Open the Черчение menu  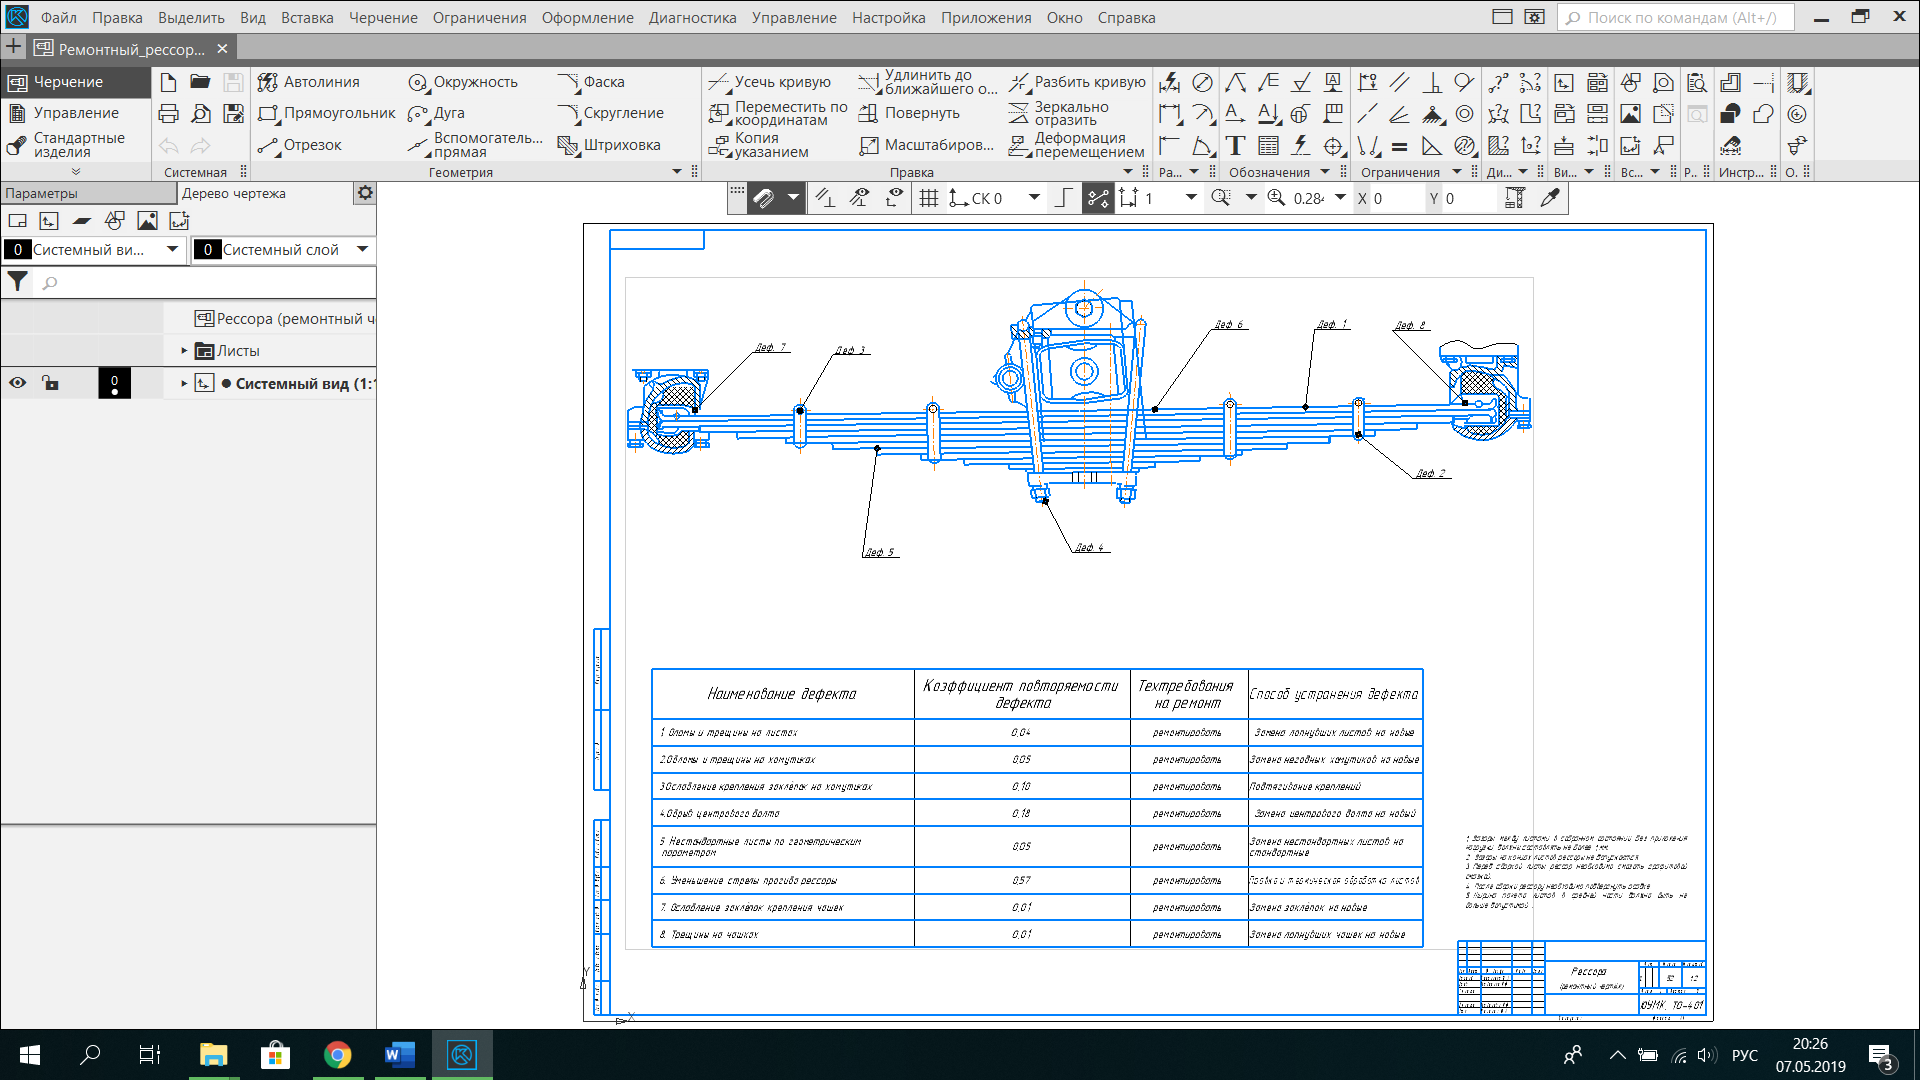pyautogui.click(x=383, y=17)
